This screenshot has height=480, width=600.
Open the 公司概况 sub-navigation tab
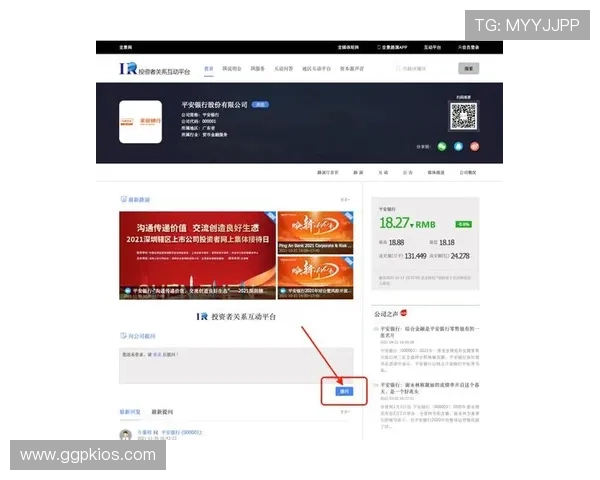[468, 173]
